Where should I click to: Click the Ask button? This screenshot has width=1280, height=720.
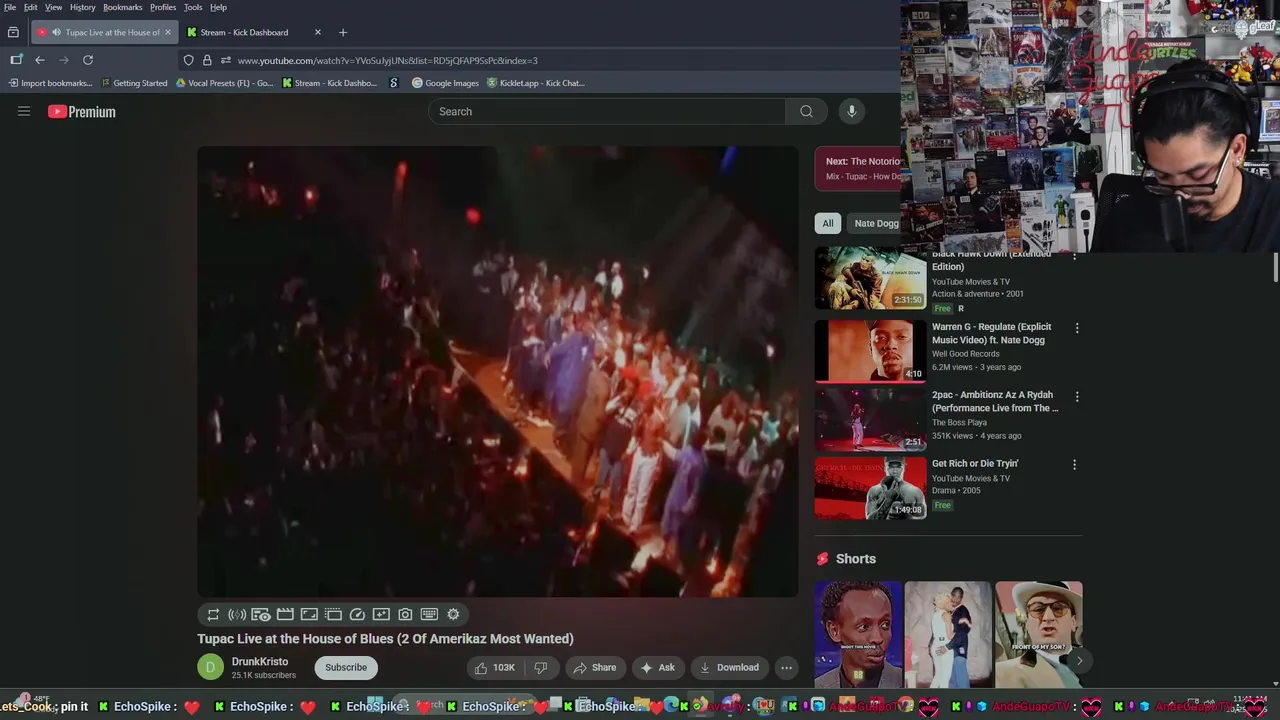click(x=658, y=667)
